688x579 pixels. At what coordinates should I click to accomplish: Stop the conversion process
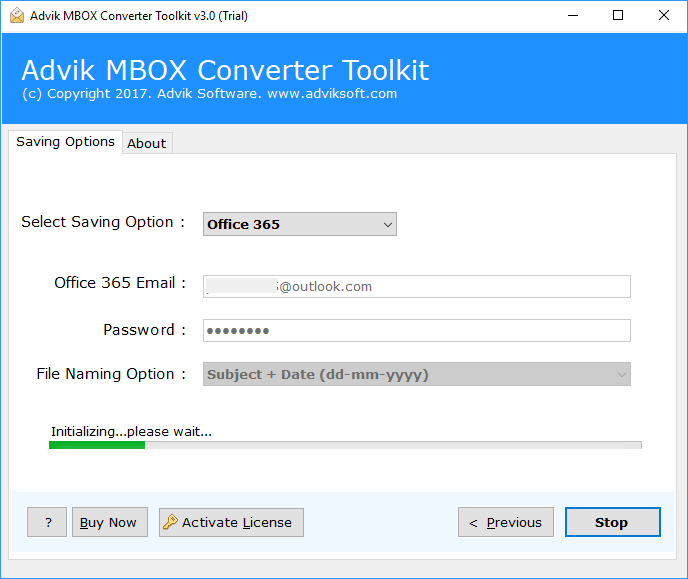coord(613,522)
